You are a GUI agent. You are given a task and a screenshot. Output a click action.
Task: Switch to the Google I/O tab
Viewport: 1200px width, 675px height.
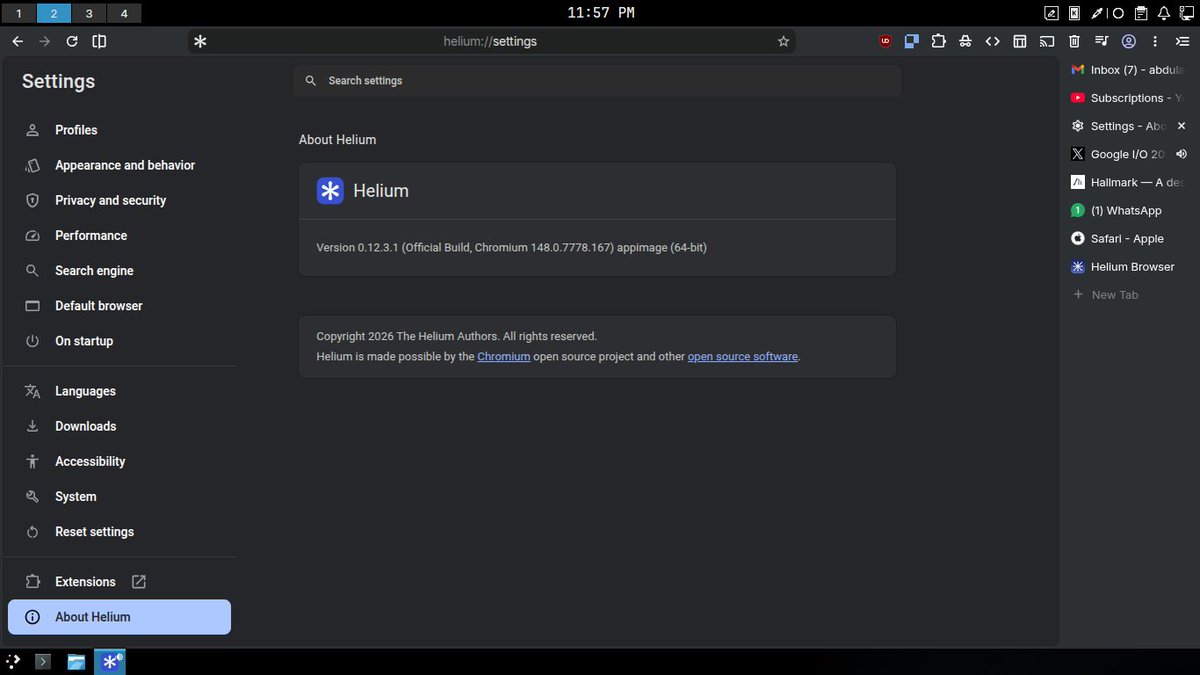tap(1120, 154)
